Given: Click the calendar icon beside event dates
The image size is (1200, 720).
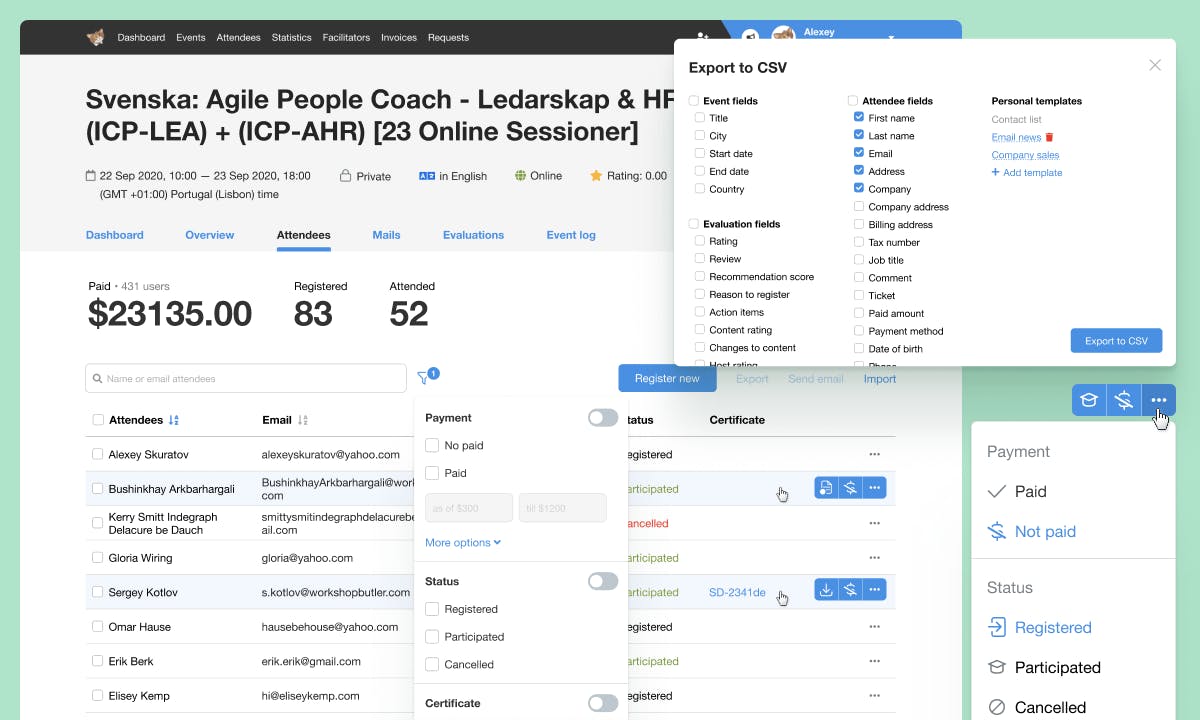Looking at the screenshot, I should [x=91, y=176].
